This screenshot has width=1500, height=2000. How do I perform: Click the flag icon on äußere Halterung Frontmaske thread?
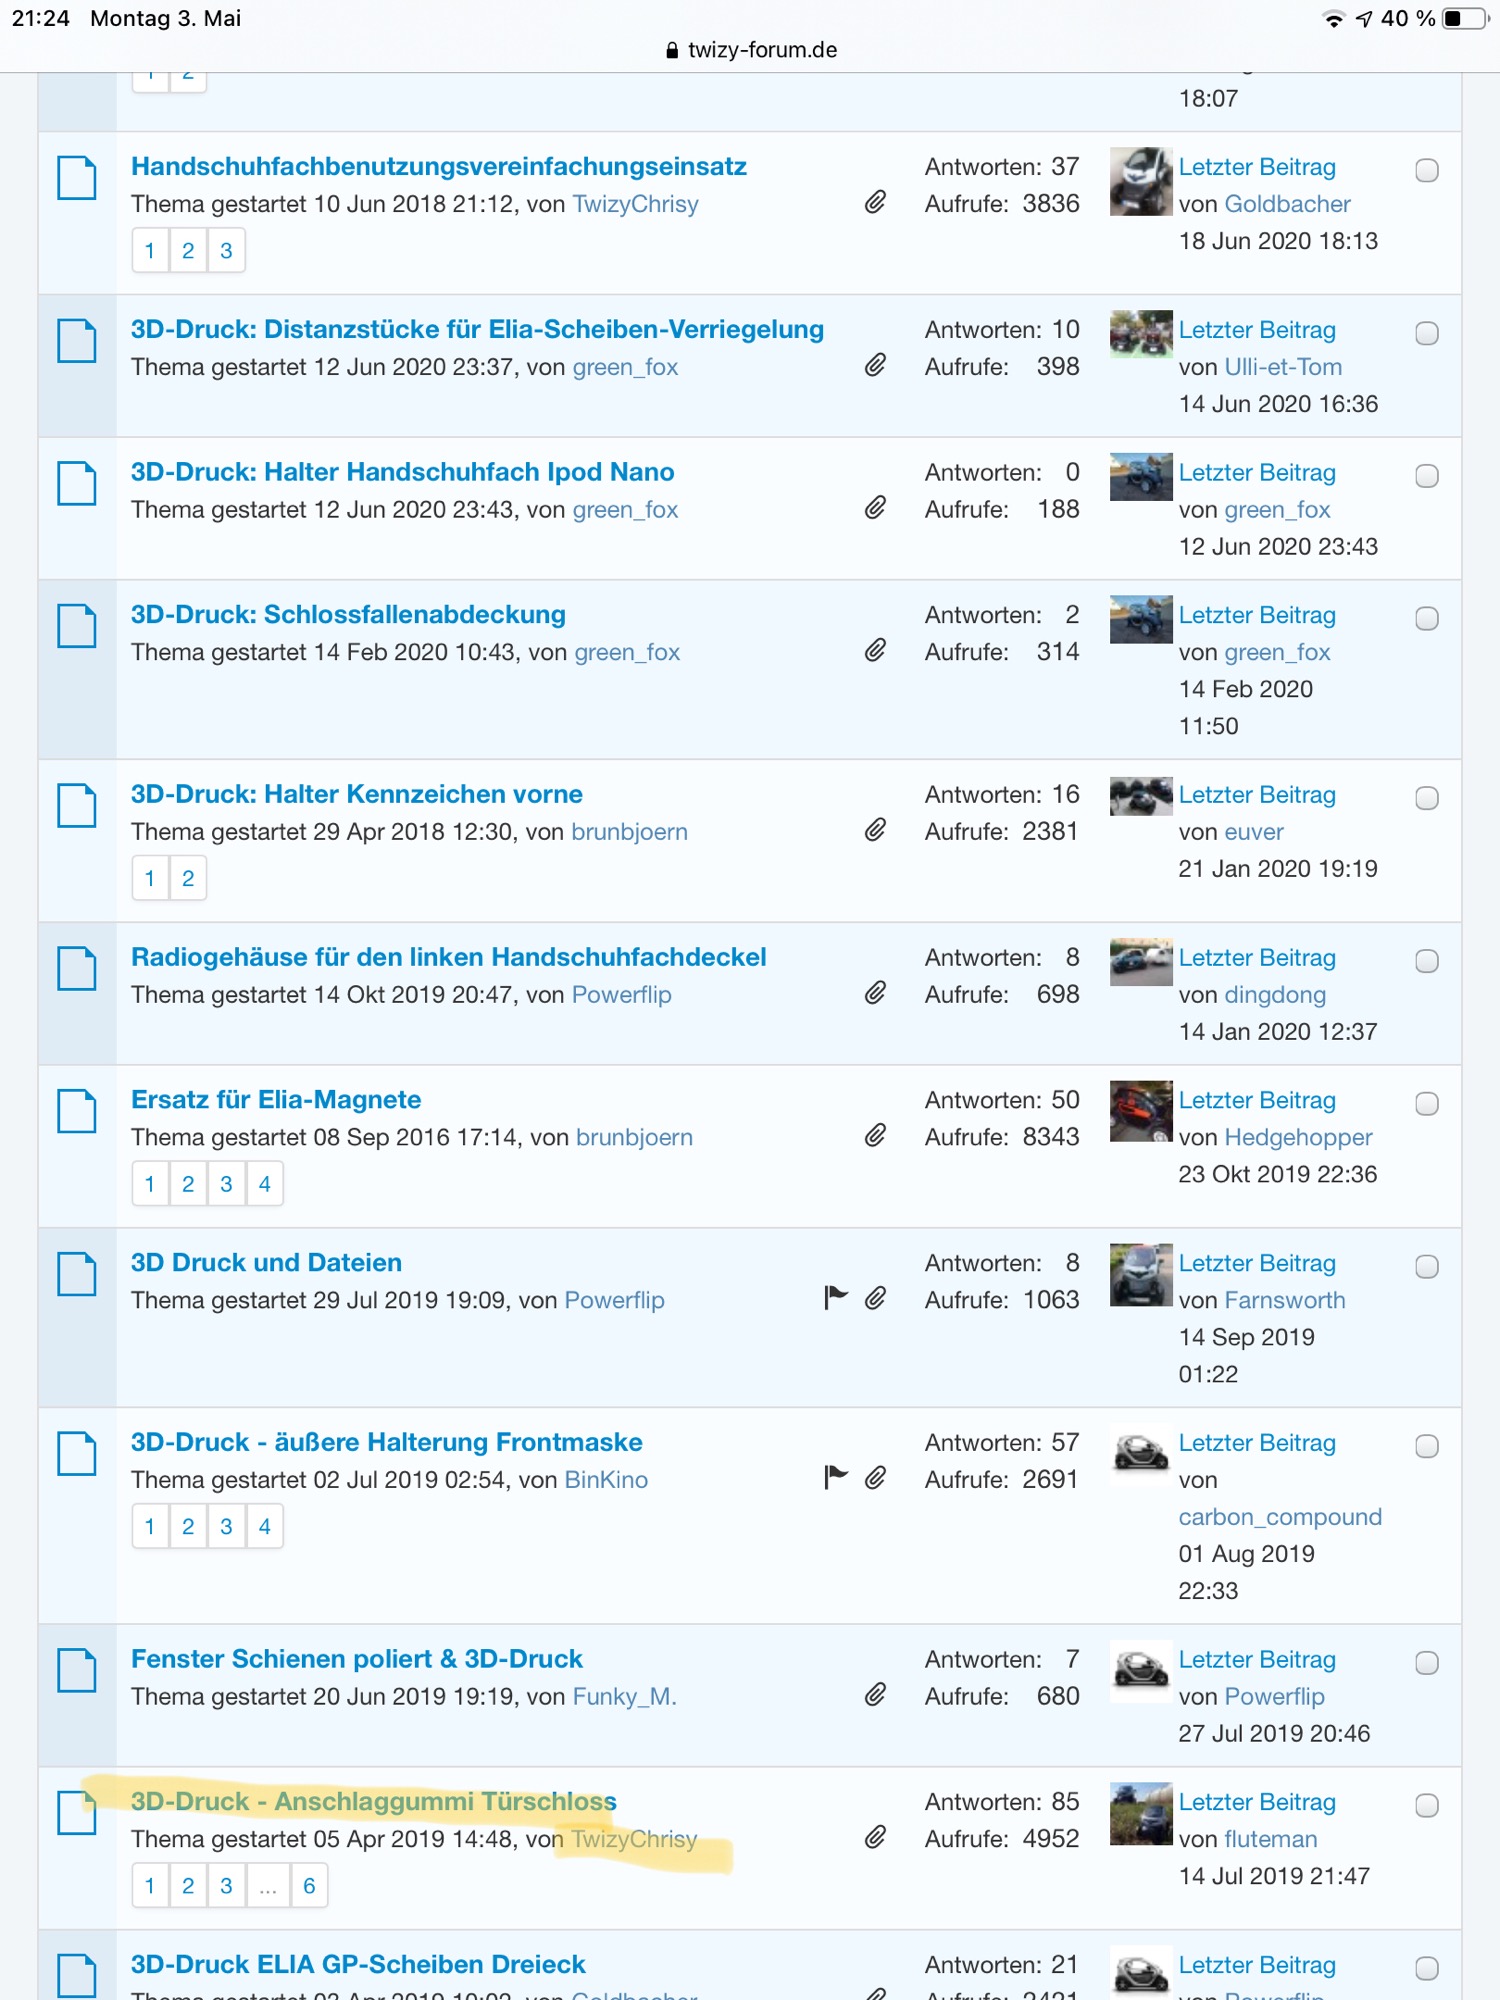click(x=835, y=1477)
